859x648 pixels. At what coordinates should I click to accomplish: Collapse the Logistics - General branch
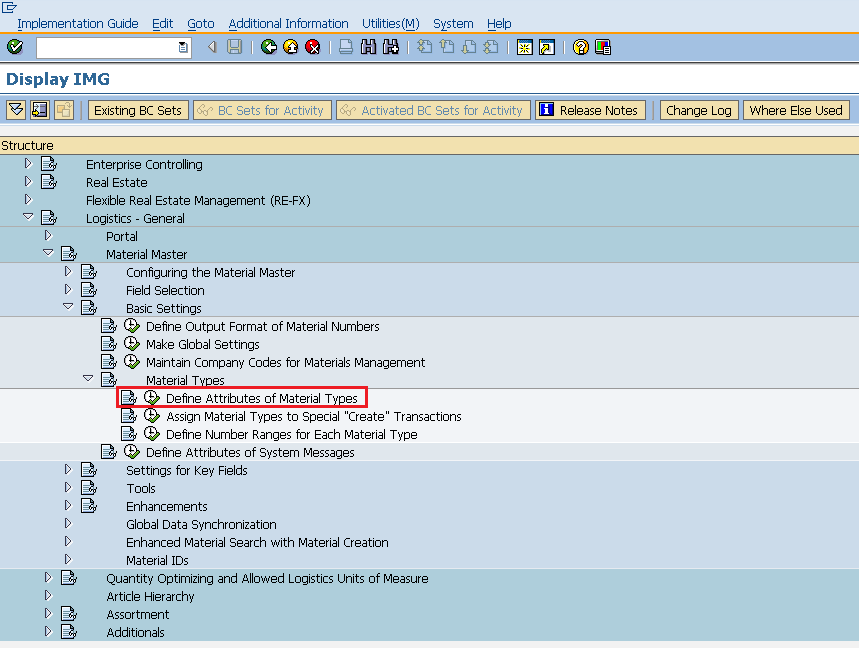[28, 218]
